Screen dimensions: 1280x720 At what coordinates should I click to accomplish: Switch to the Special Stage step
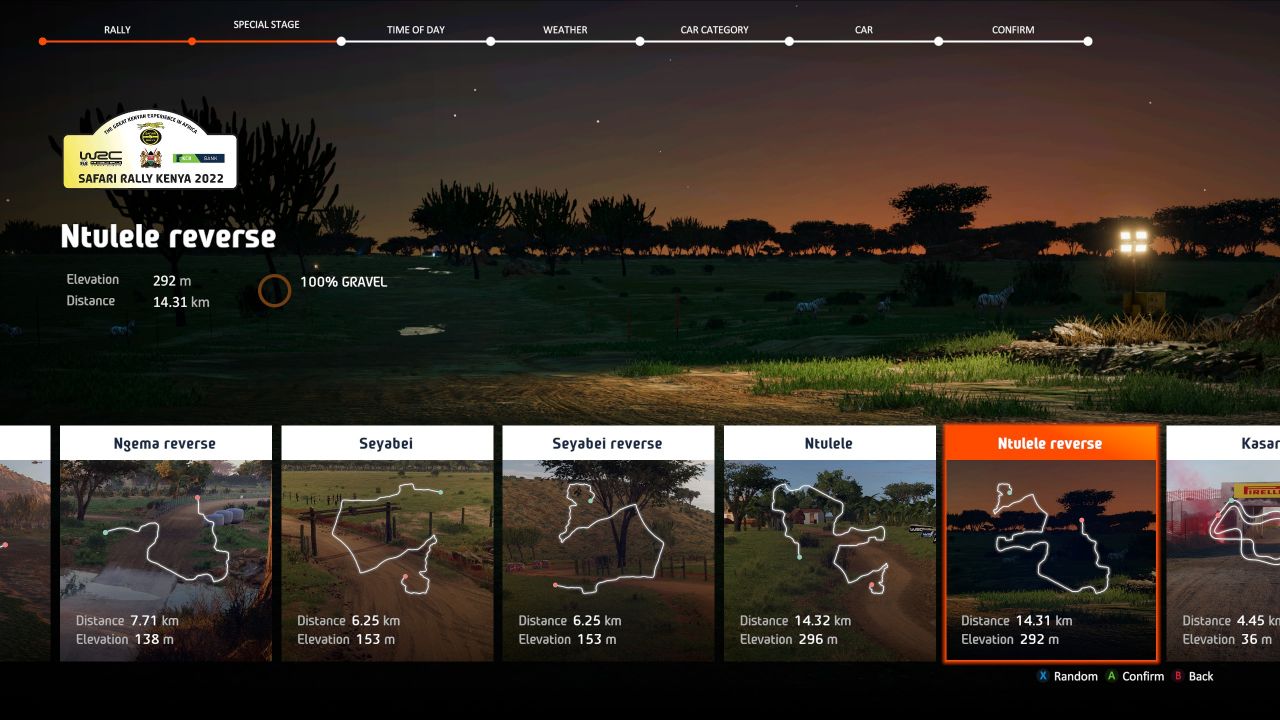(x=266, y=25)
